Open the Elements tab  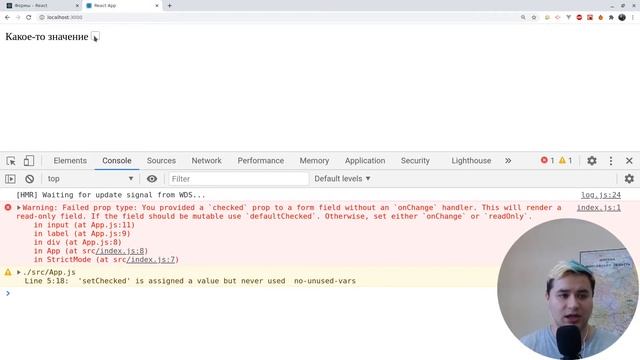[x=70, y=161]
